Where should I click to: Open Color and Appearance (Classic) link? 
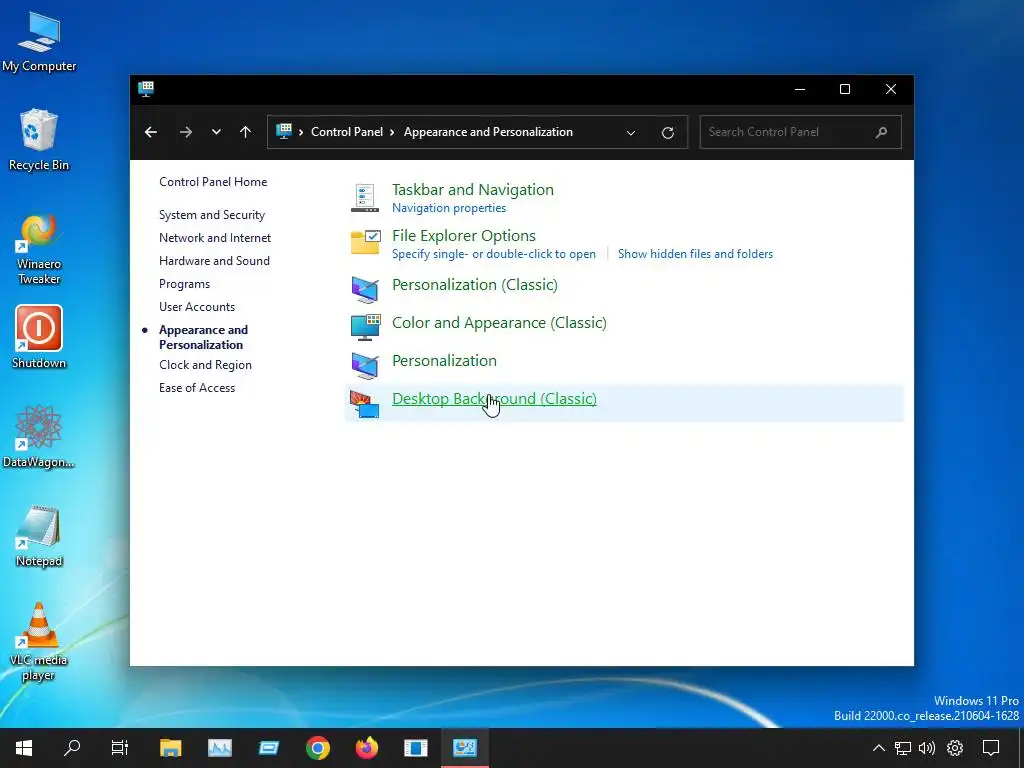tap(499, 323)
